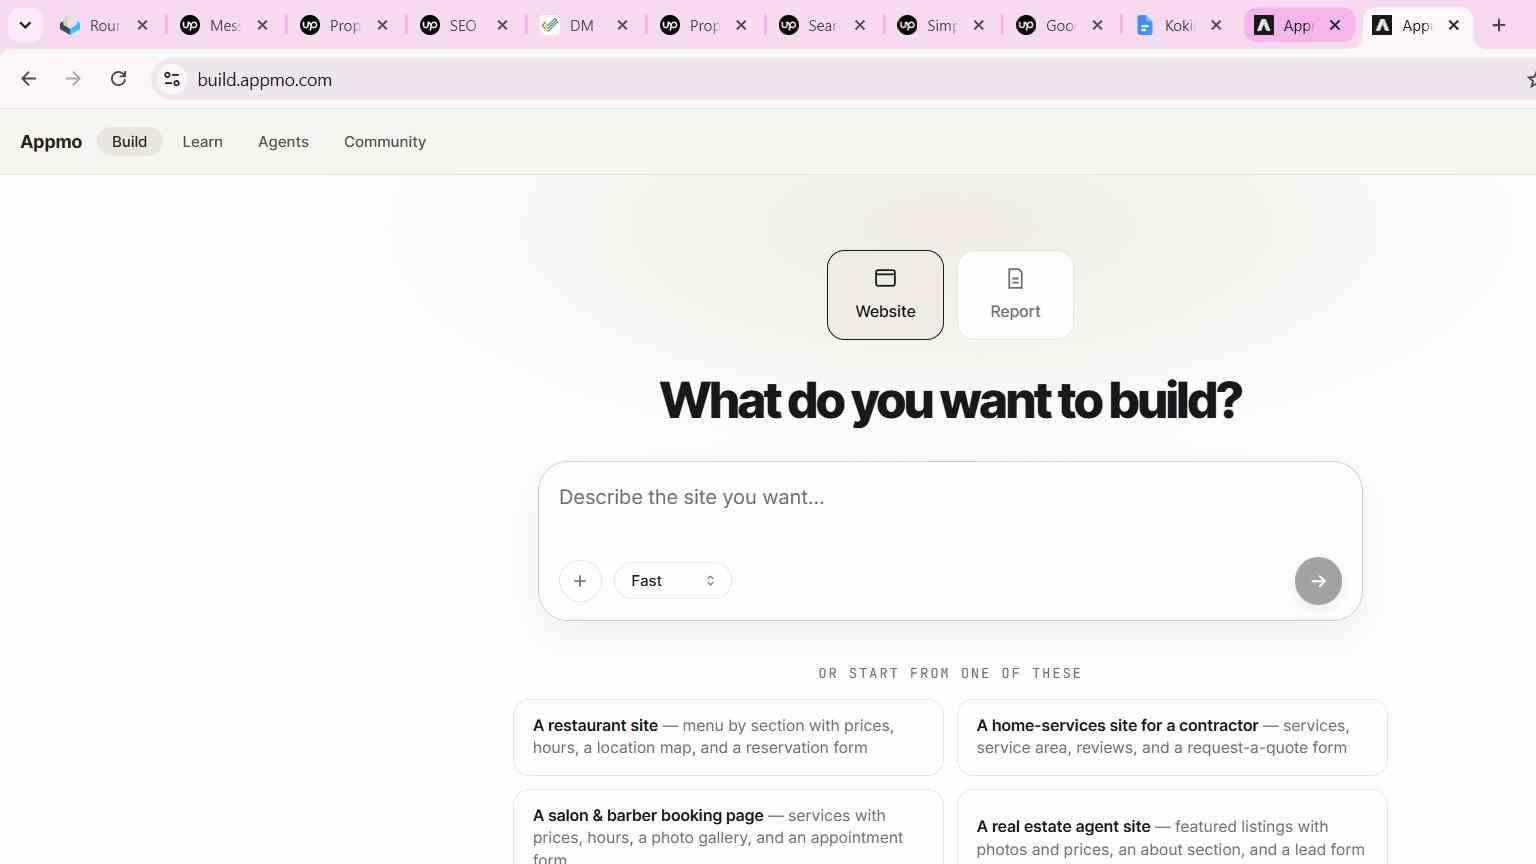Choose the real estate agent site template
The width and height of the screenshot is (1536, 864).
tap(1172, 828)
